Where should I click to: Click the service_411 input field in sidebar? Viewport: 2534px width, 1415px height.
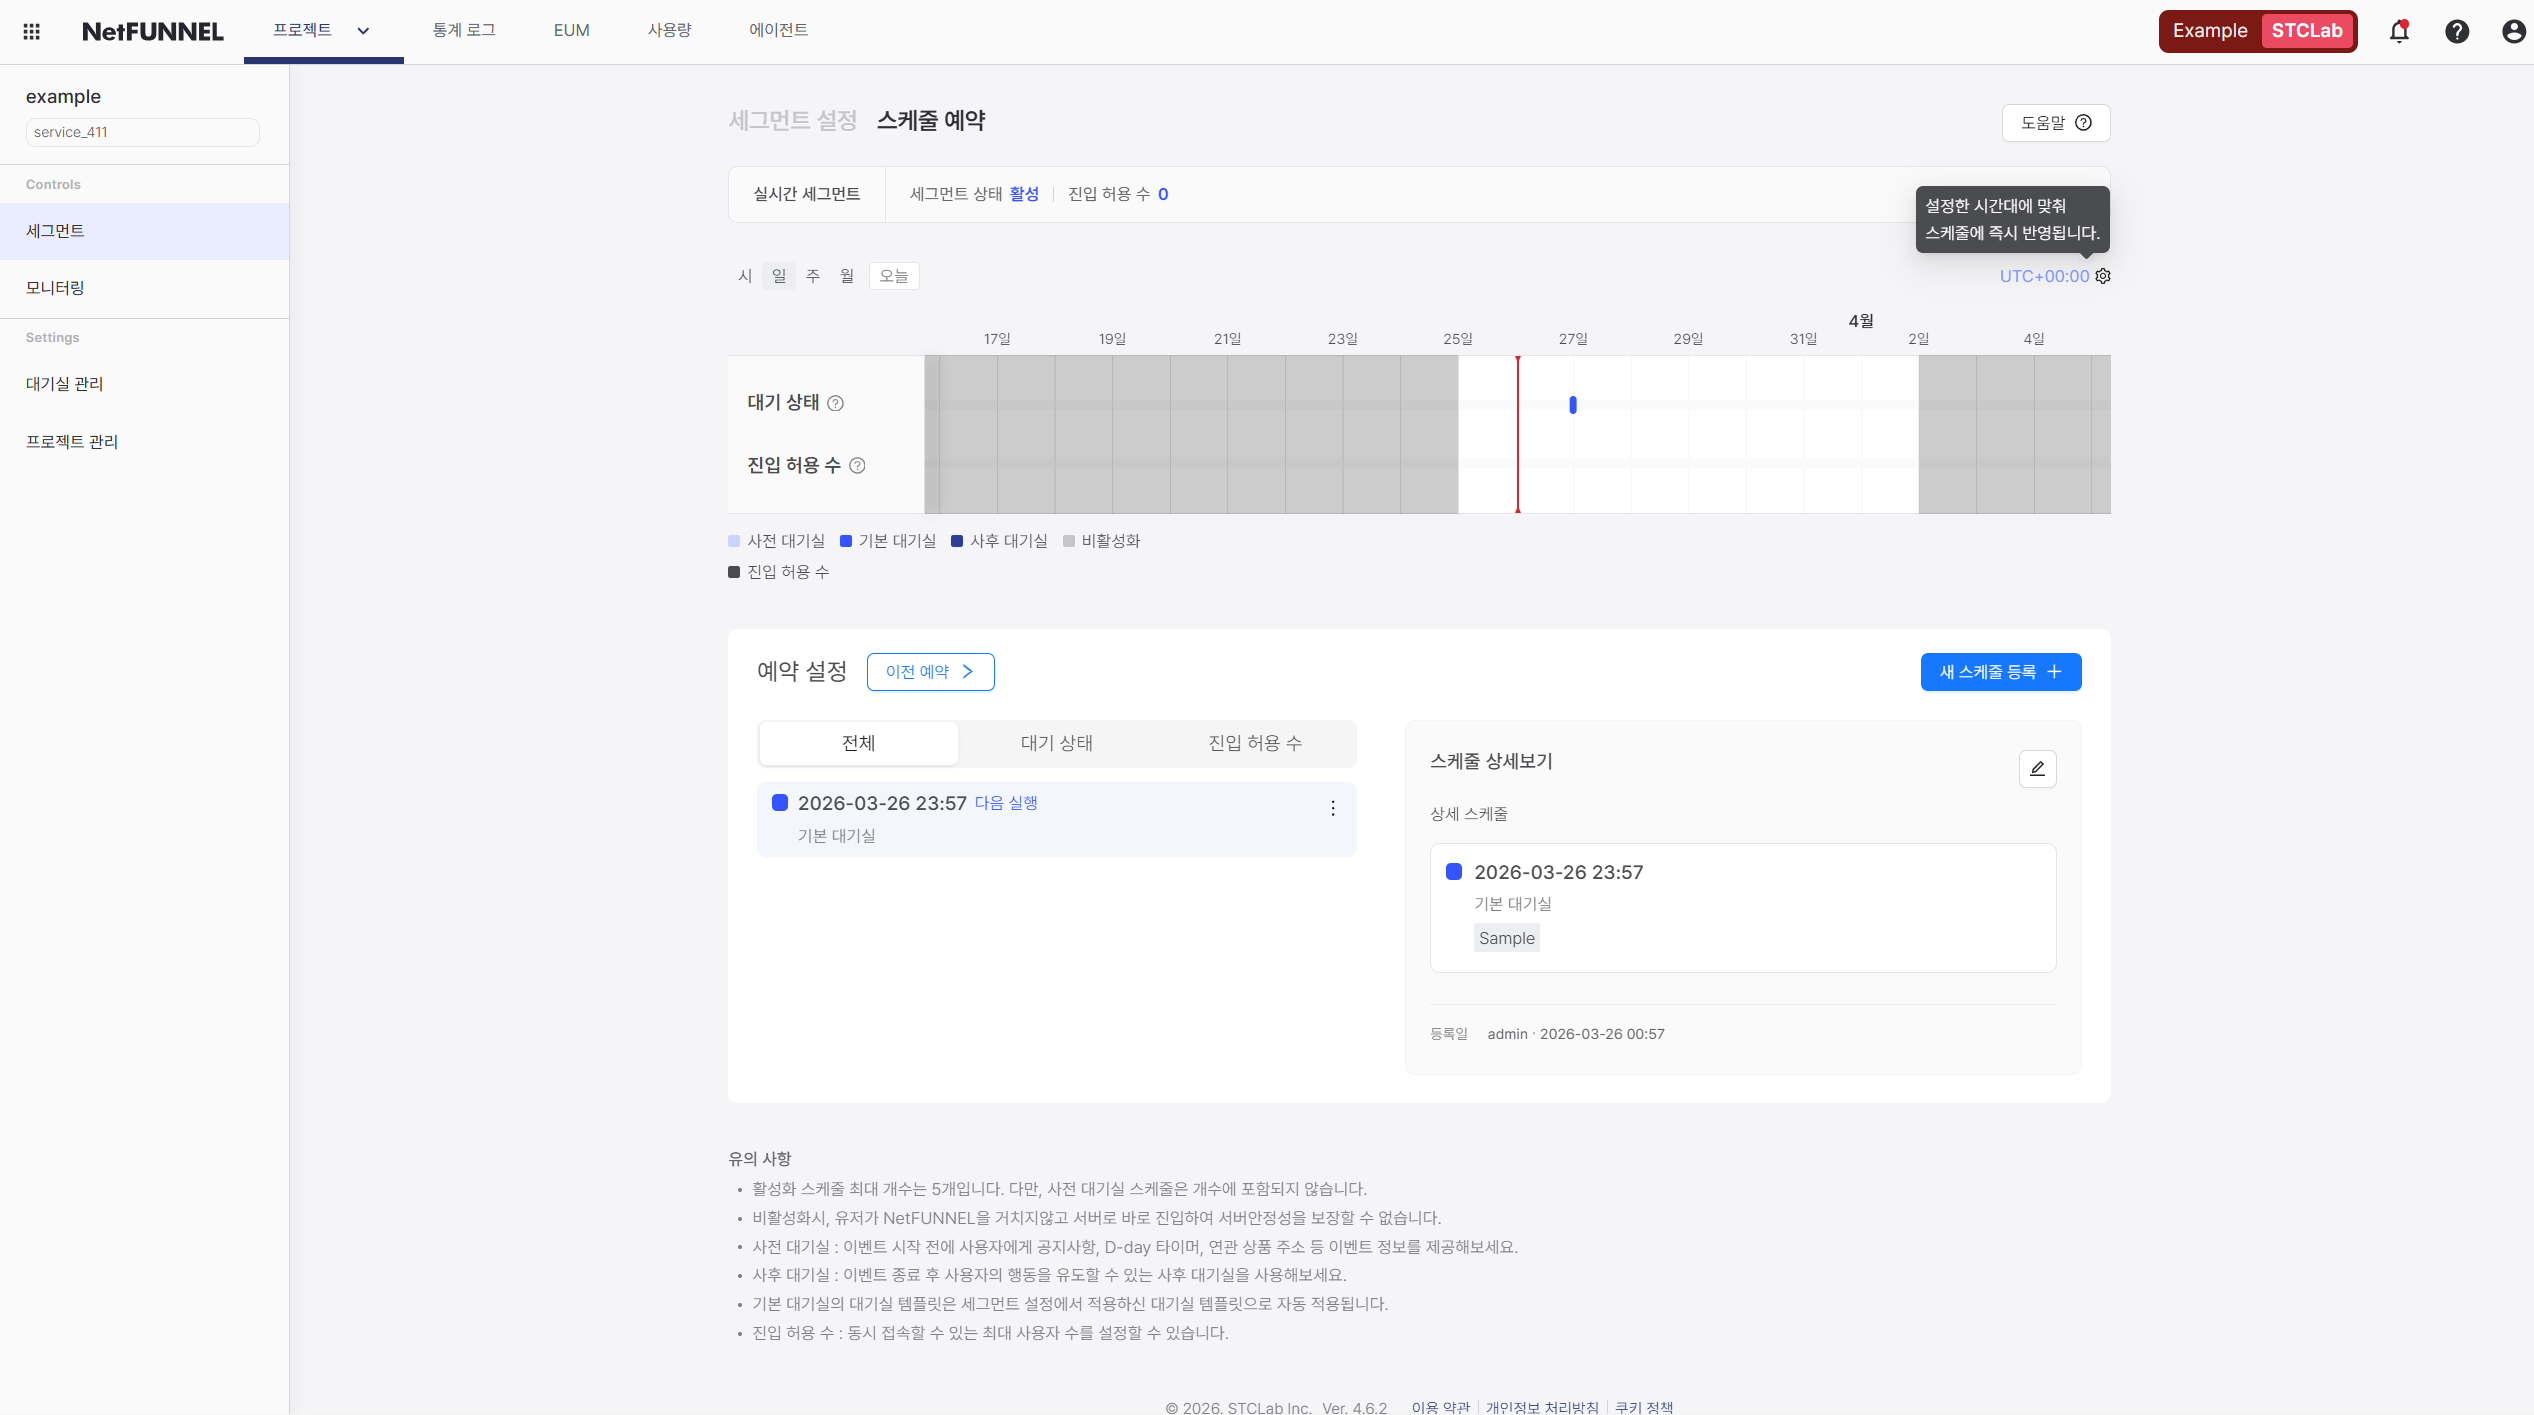pos(141,131)
